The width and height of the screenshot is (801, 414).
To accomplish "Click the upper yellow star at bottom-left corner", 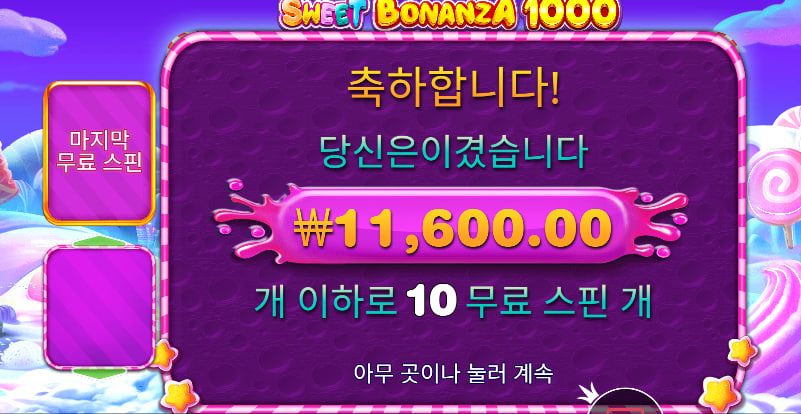I will (x=164, y=355).
